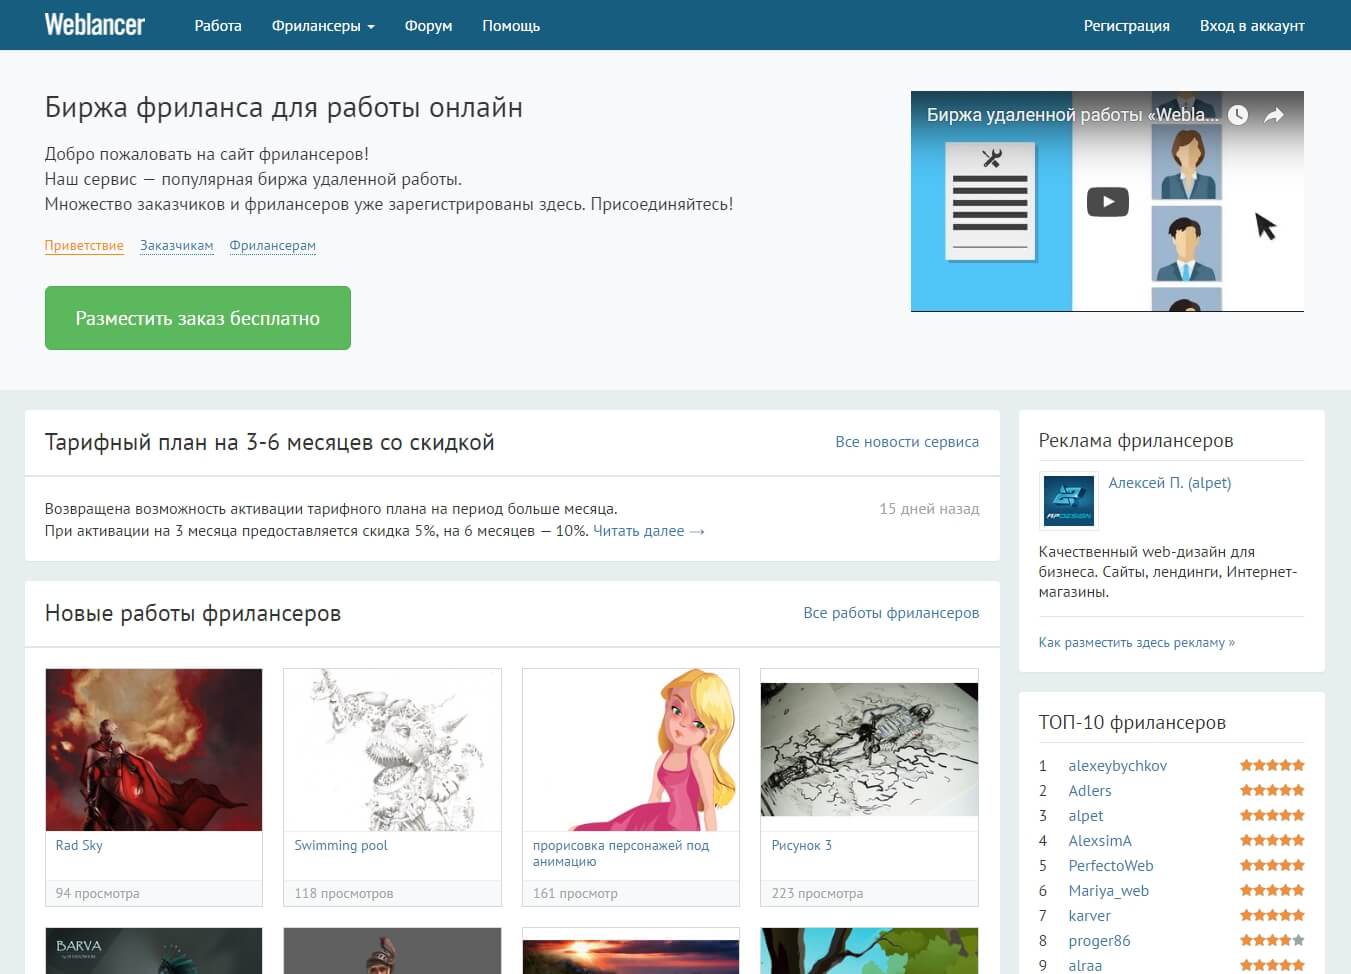Open the Рисунок 3 skeleton drawing thumbnail

pos(870,750)
